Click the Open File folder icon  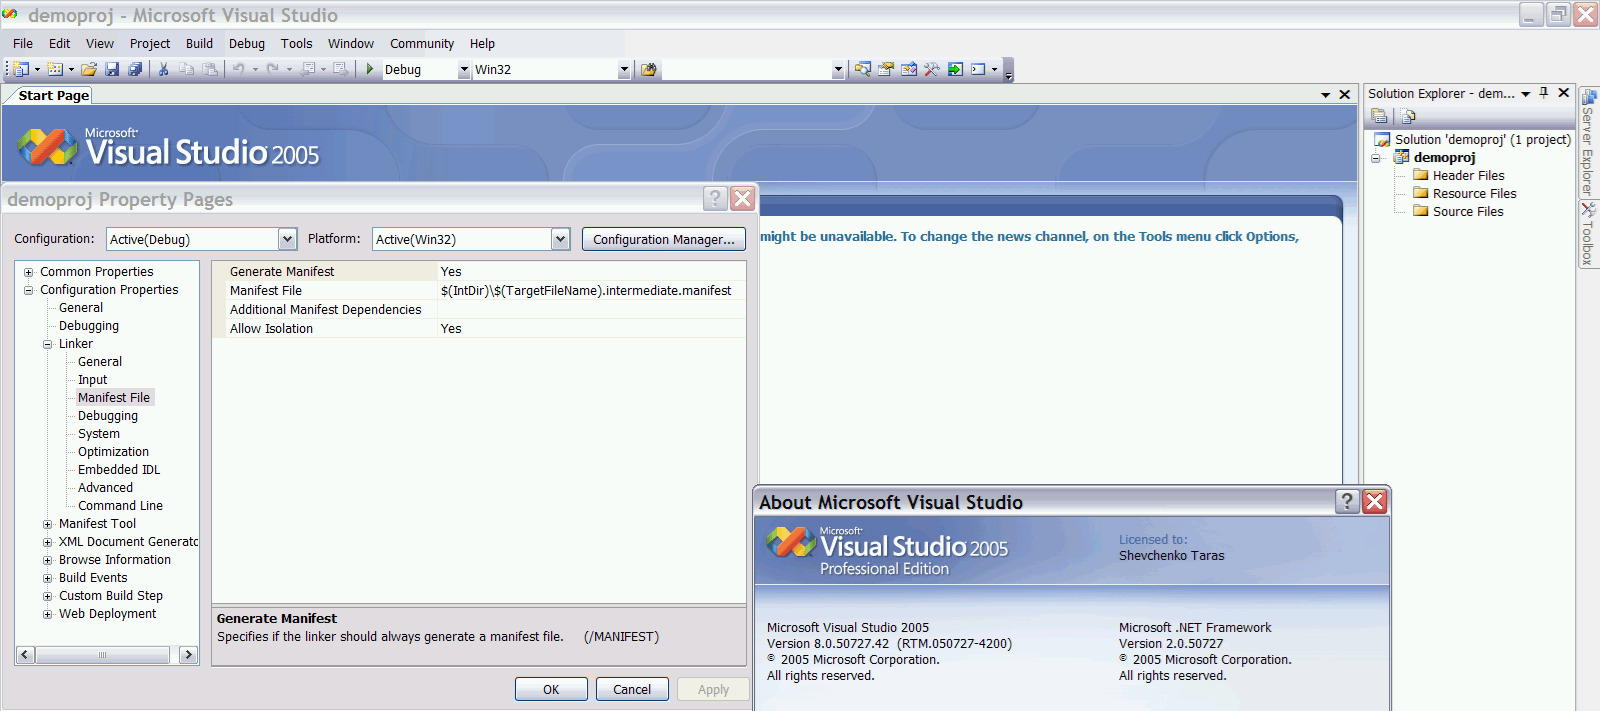click(89, 69)
